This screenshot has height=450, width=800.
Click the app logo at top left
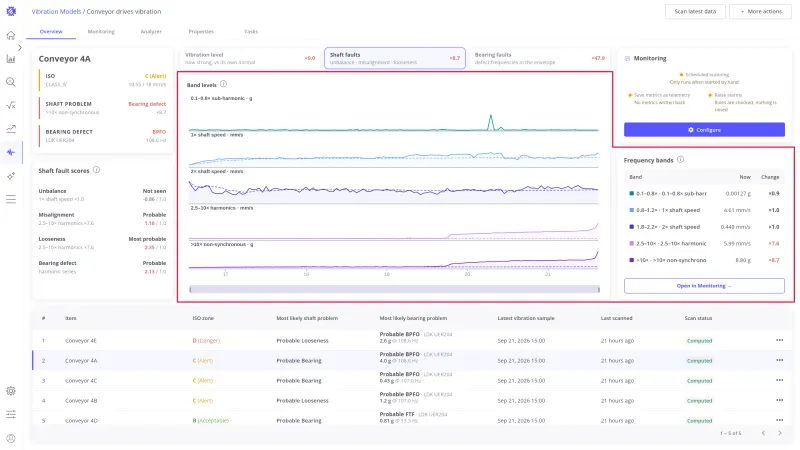(11, 11)
